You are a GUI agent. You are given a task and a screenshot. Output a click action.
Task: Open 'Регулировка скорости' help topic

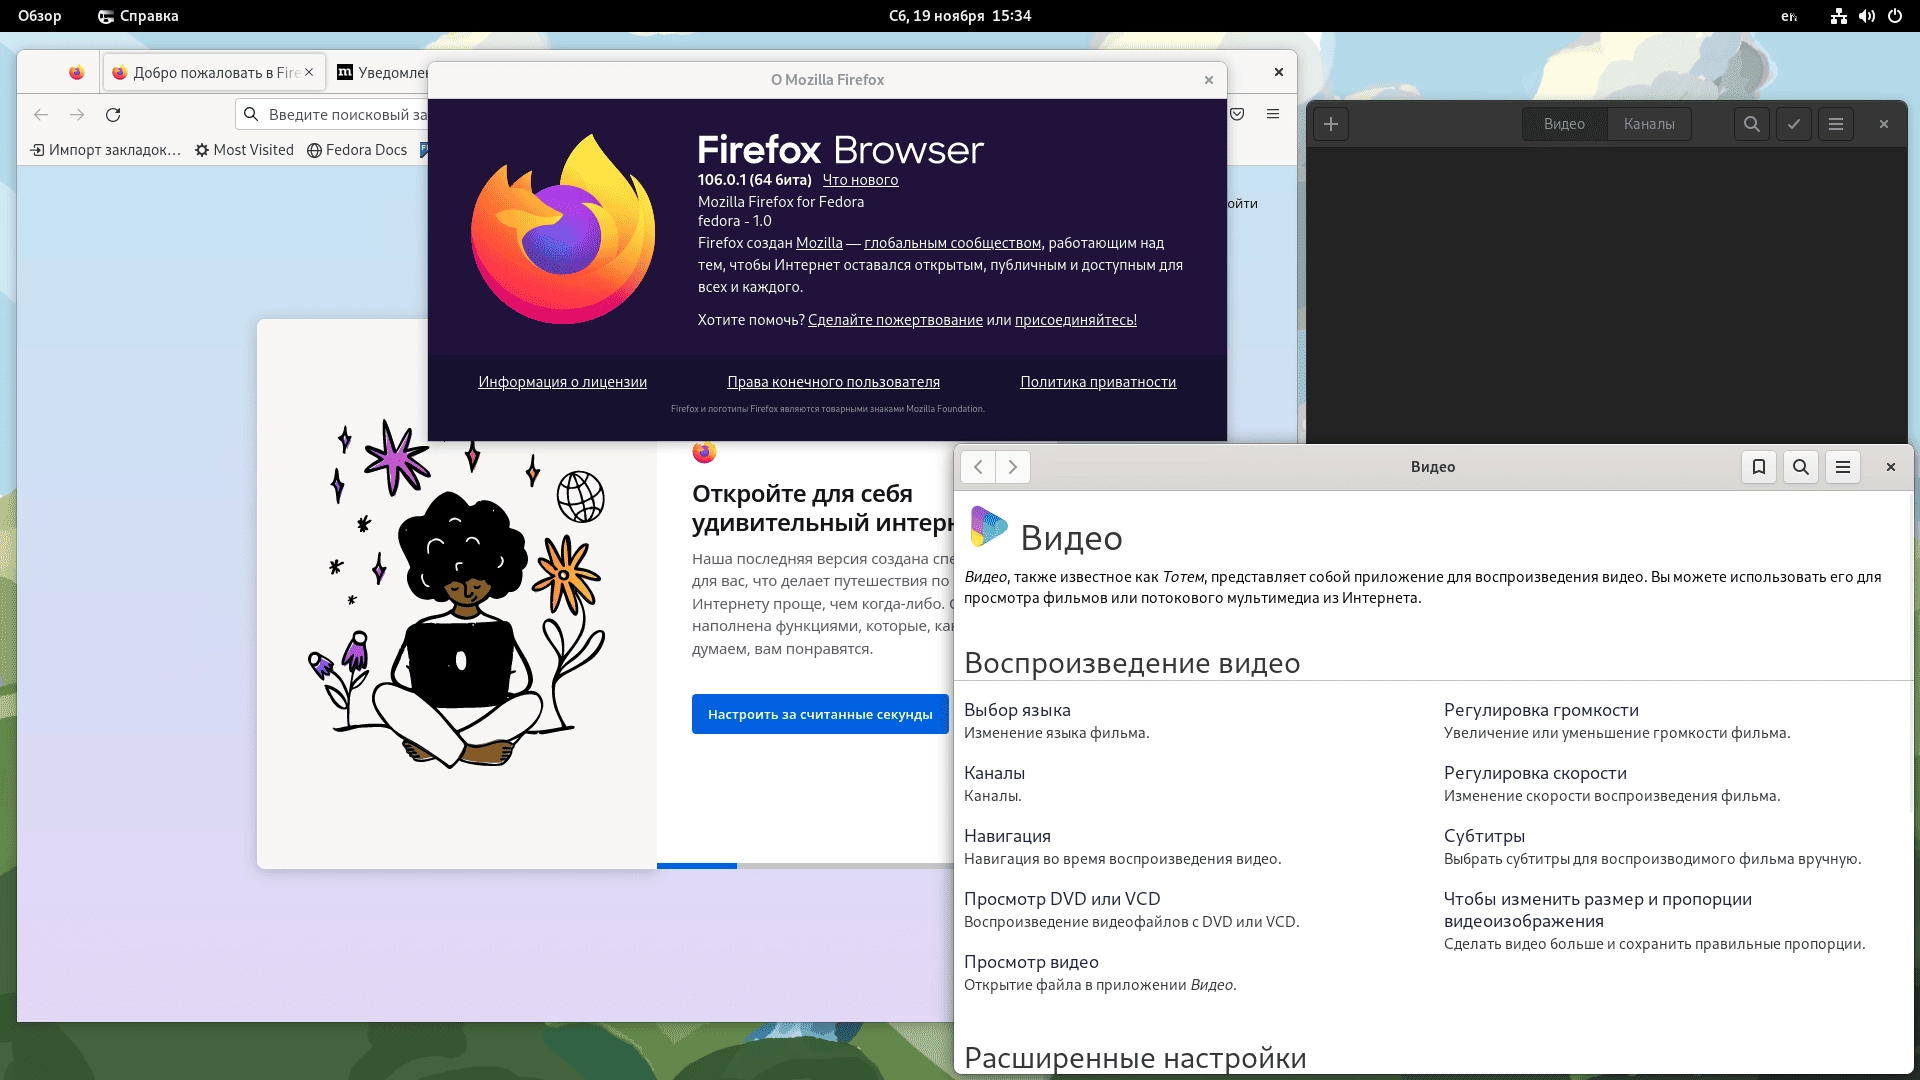click(1535, 773)
